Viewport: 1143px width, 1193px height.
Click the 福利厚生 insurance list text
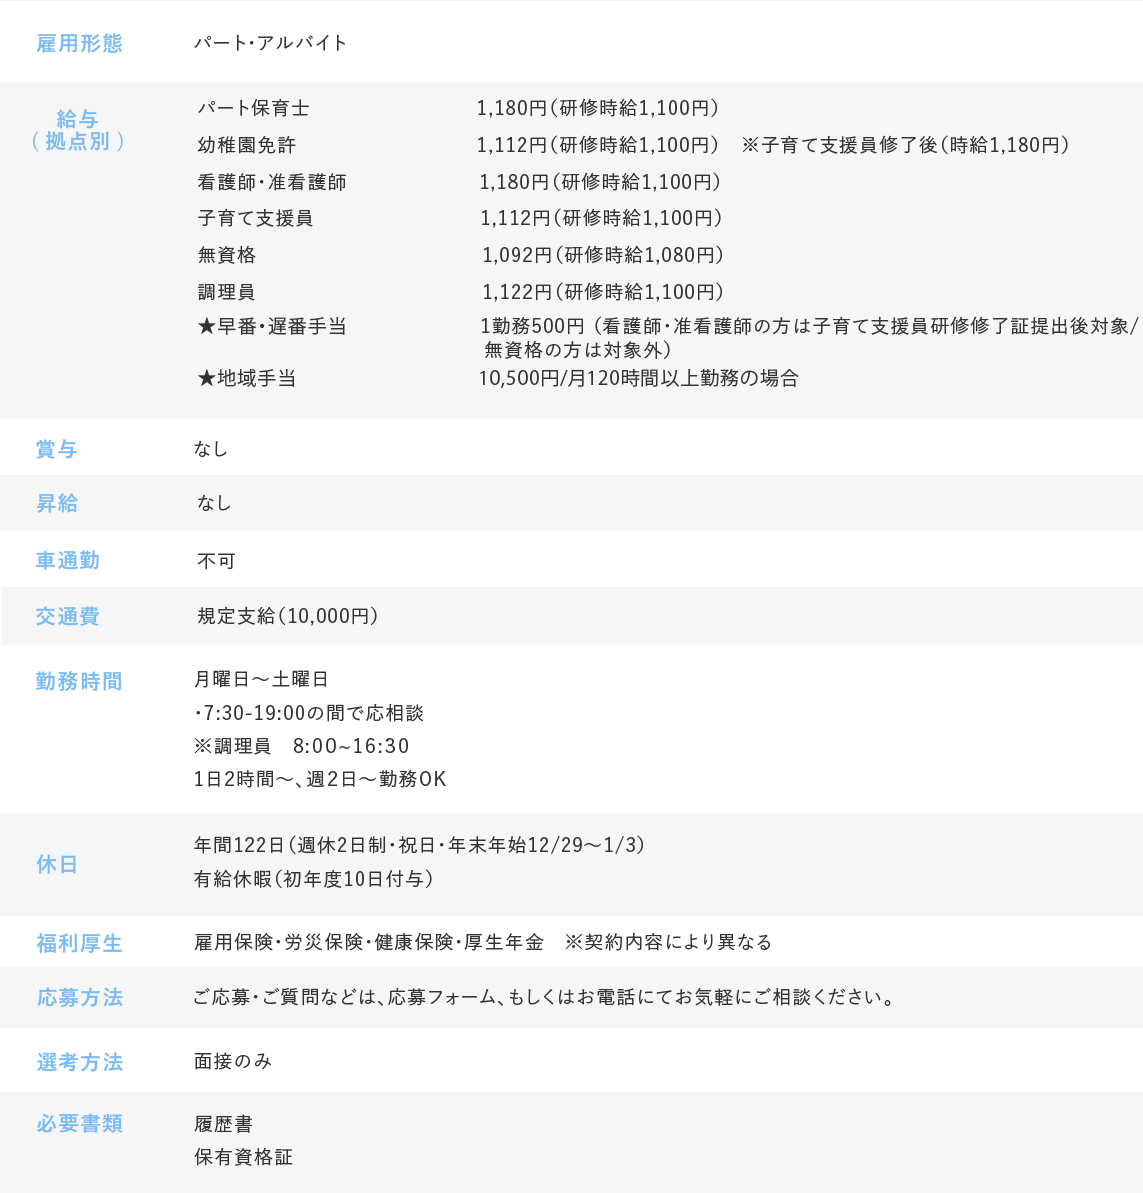(x=369, y=942)
